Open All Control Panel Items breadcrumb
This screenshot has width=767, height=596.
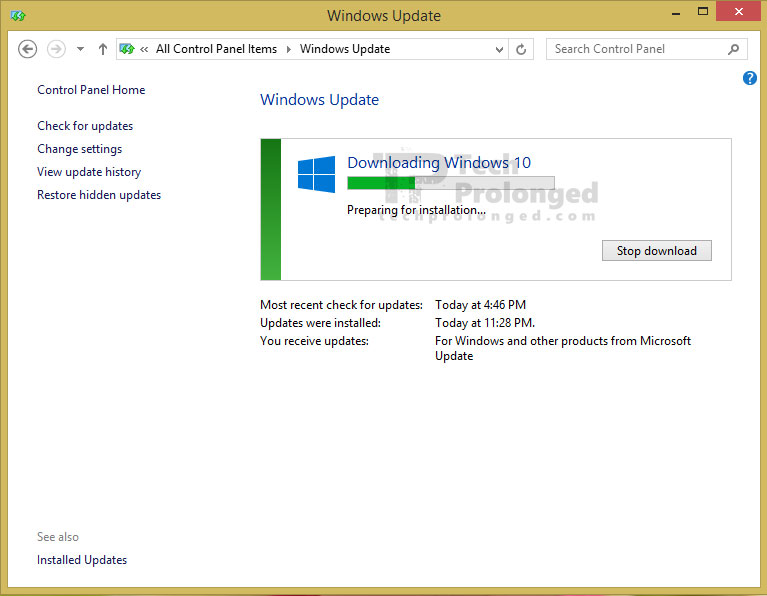216,49
